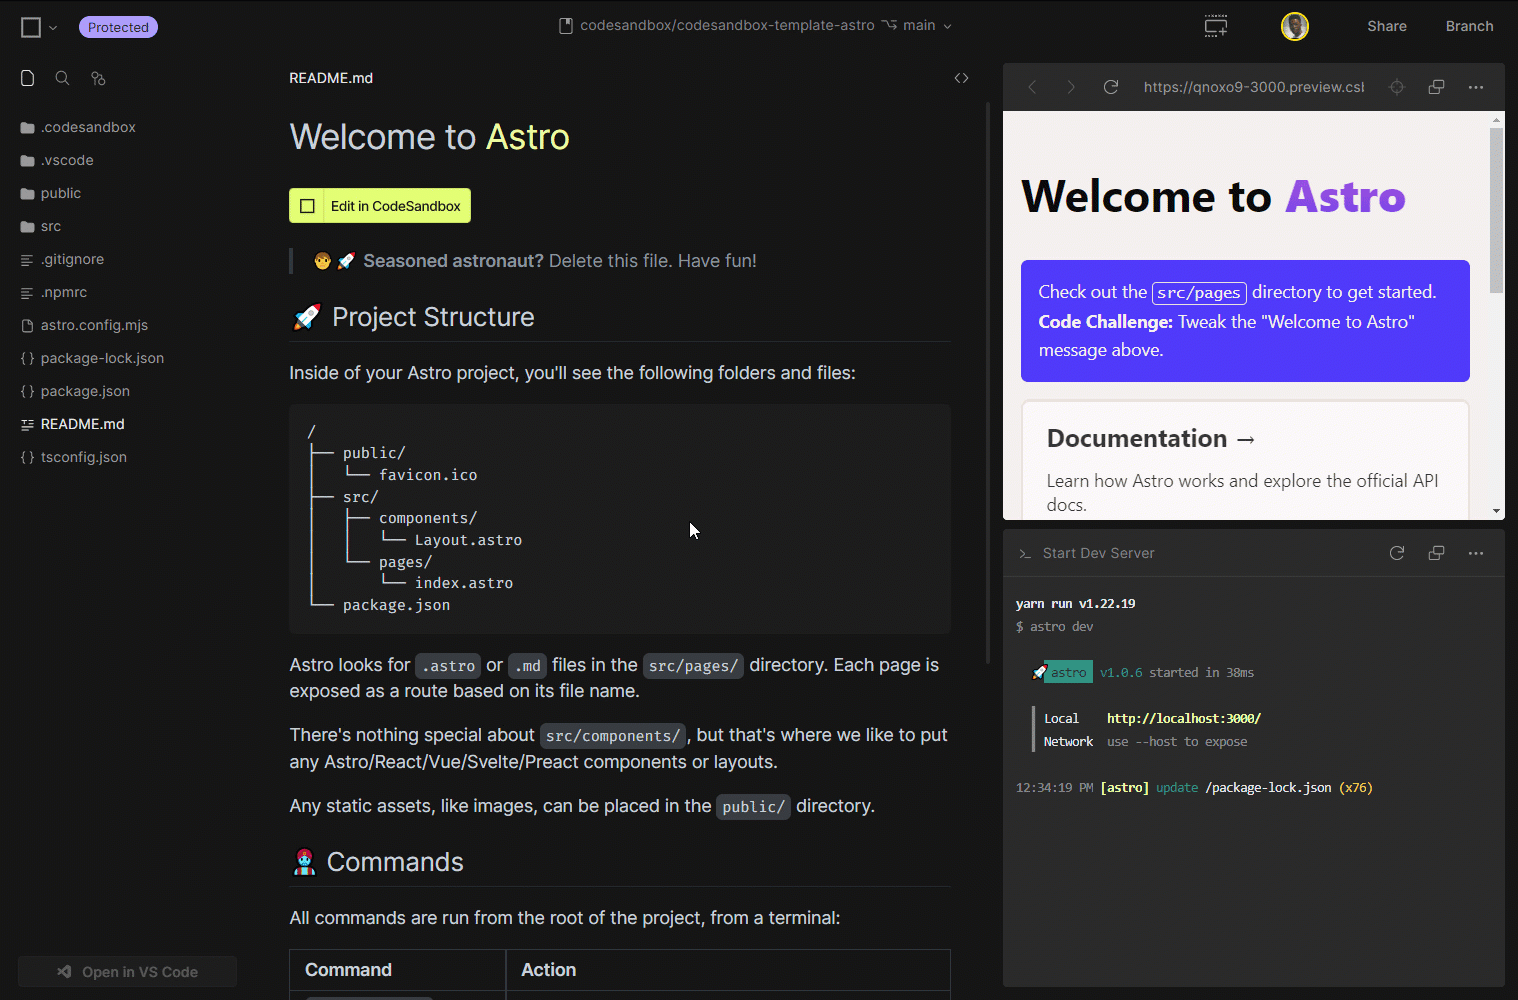Open the new devtool panel icon
The height and width of the screenshot is (1000, 1518).
pyautogui.click(x=1215, y=27)
